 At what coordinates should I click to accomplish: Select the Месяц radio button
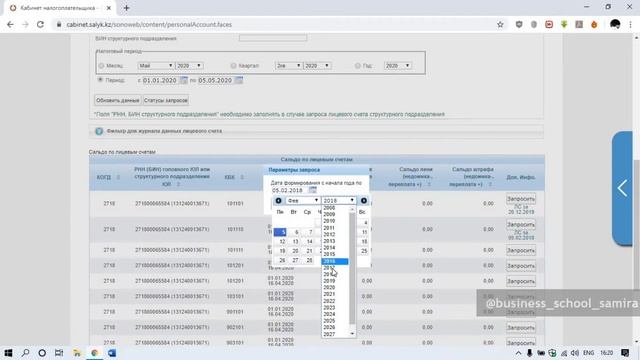coord(101,66)
